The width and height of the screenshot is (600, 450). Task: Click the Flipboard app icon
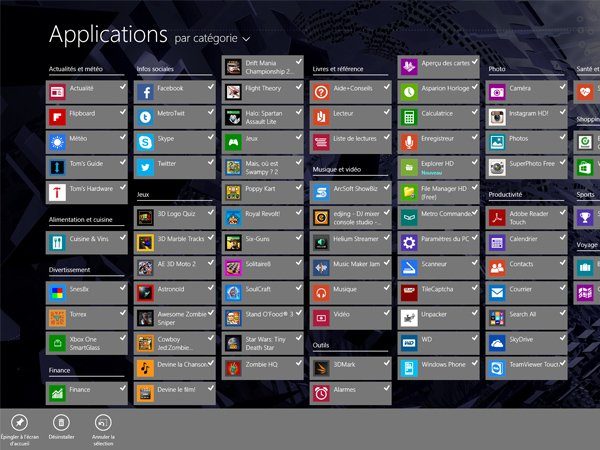tap(57, 117)
